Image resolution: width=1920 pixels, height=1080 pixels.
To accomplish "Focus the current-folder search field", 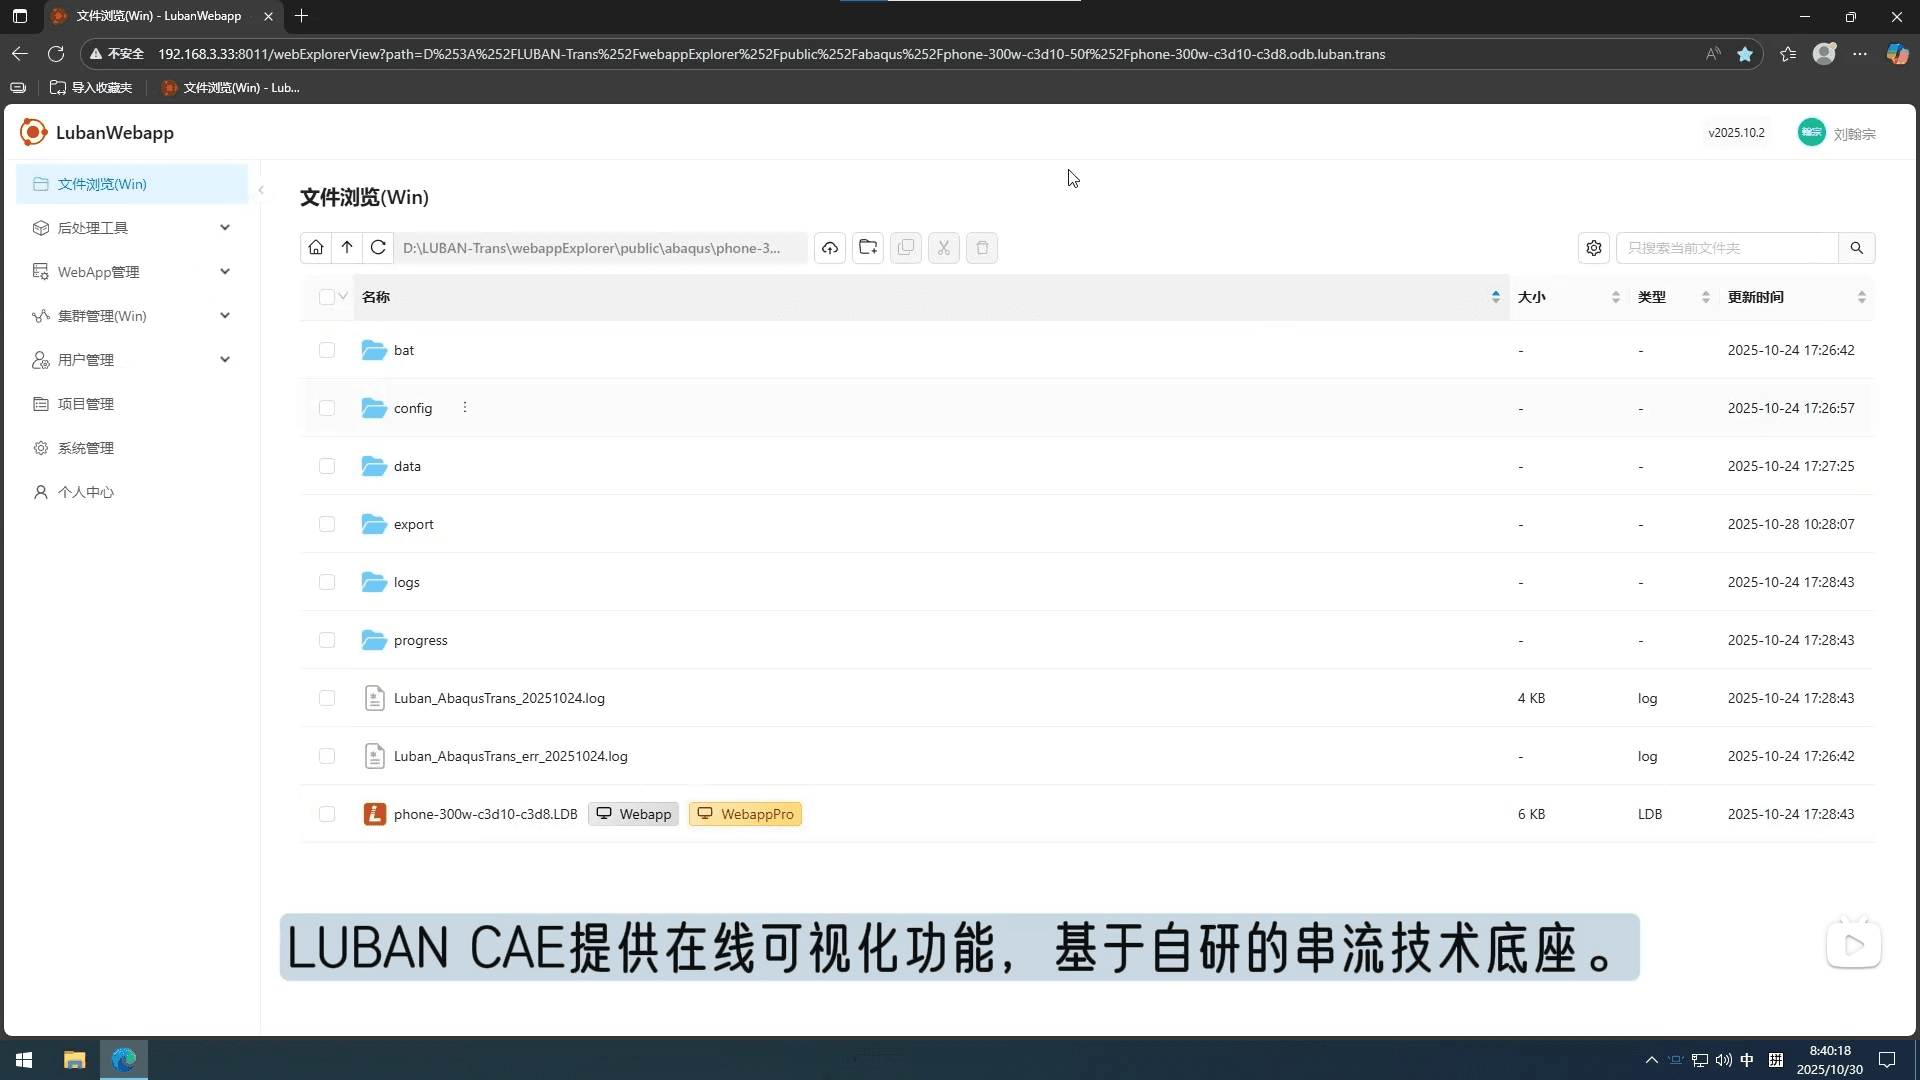I will (1726, 248).
